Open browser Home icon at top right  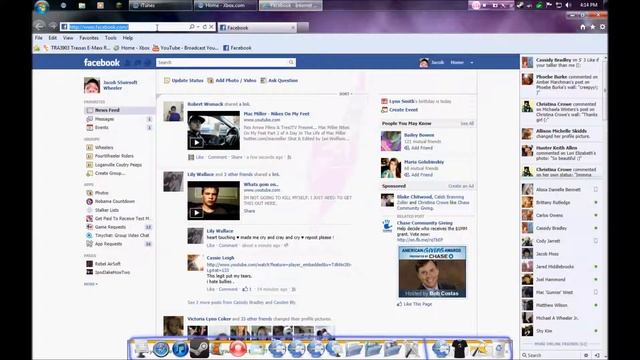583,27
